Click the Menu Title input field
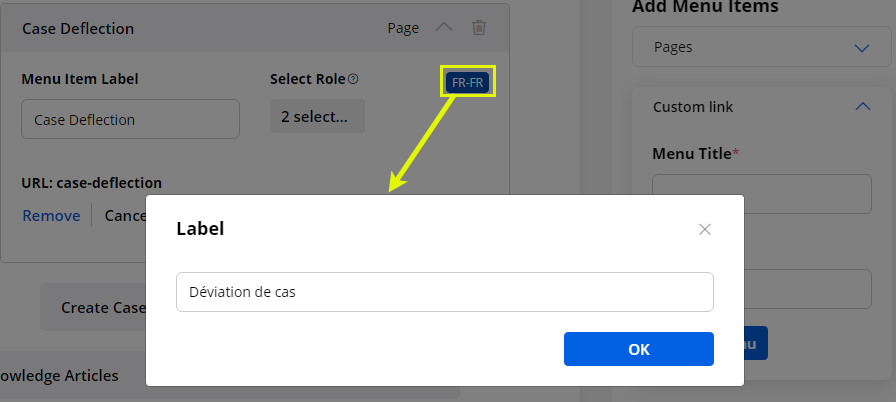This screenshot has height=402, width=896. coord(761,194)
